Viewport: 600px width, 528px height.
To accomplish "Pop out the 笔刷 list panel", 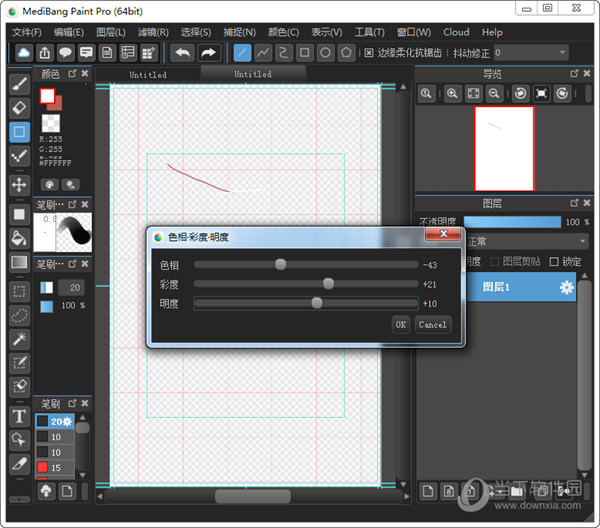I will (72, 403).
